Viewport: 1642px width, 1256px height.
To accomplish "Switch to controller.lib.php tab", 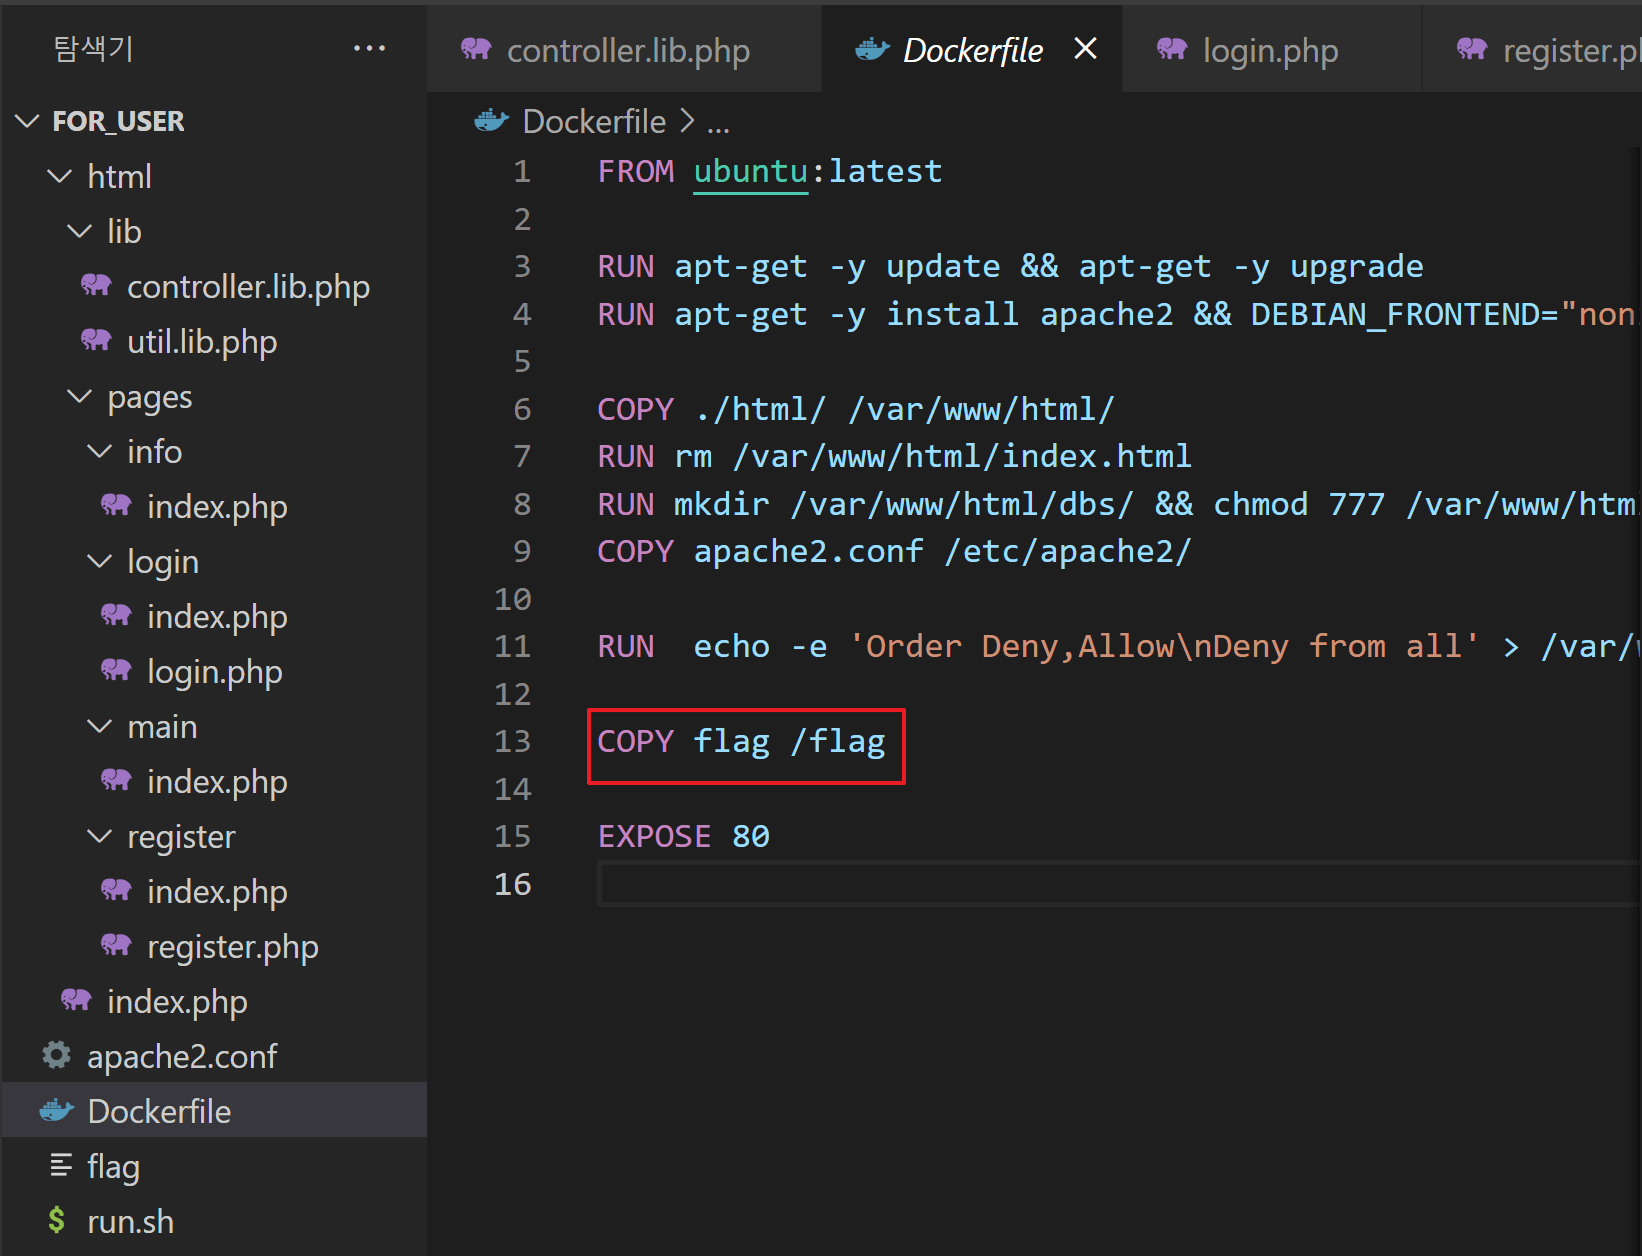I will [625, 50].
